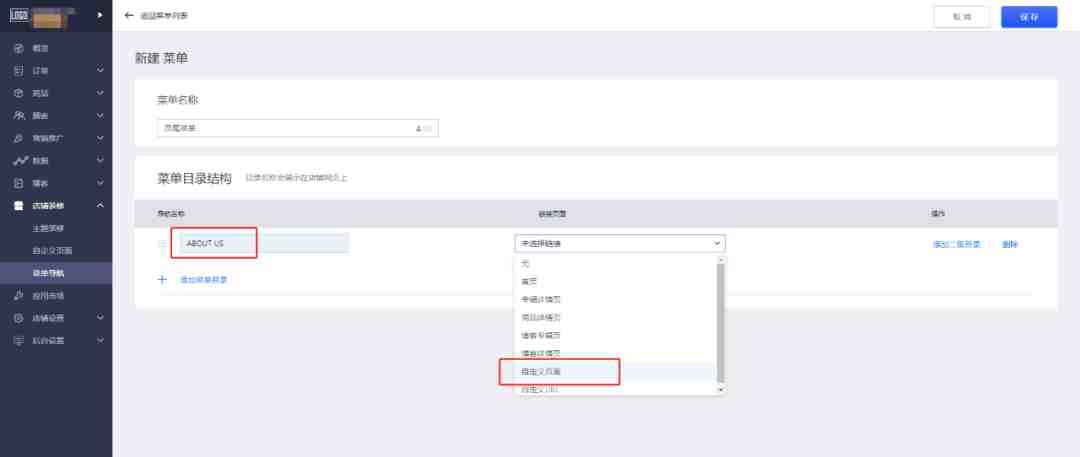Click the 删除 delete link for ABOUT US

coord(1010,244)
